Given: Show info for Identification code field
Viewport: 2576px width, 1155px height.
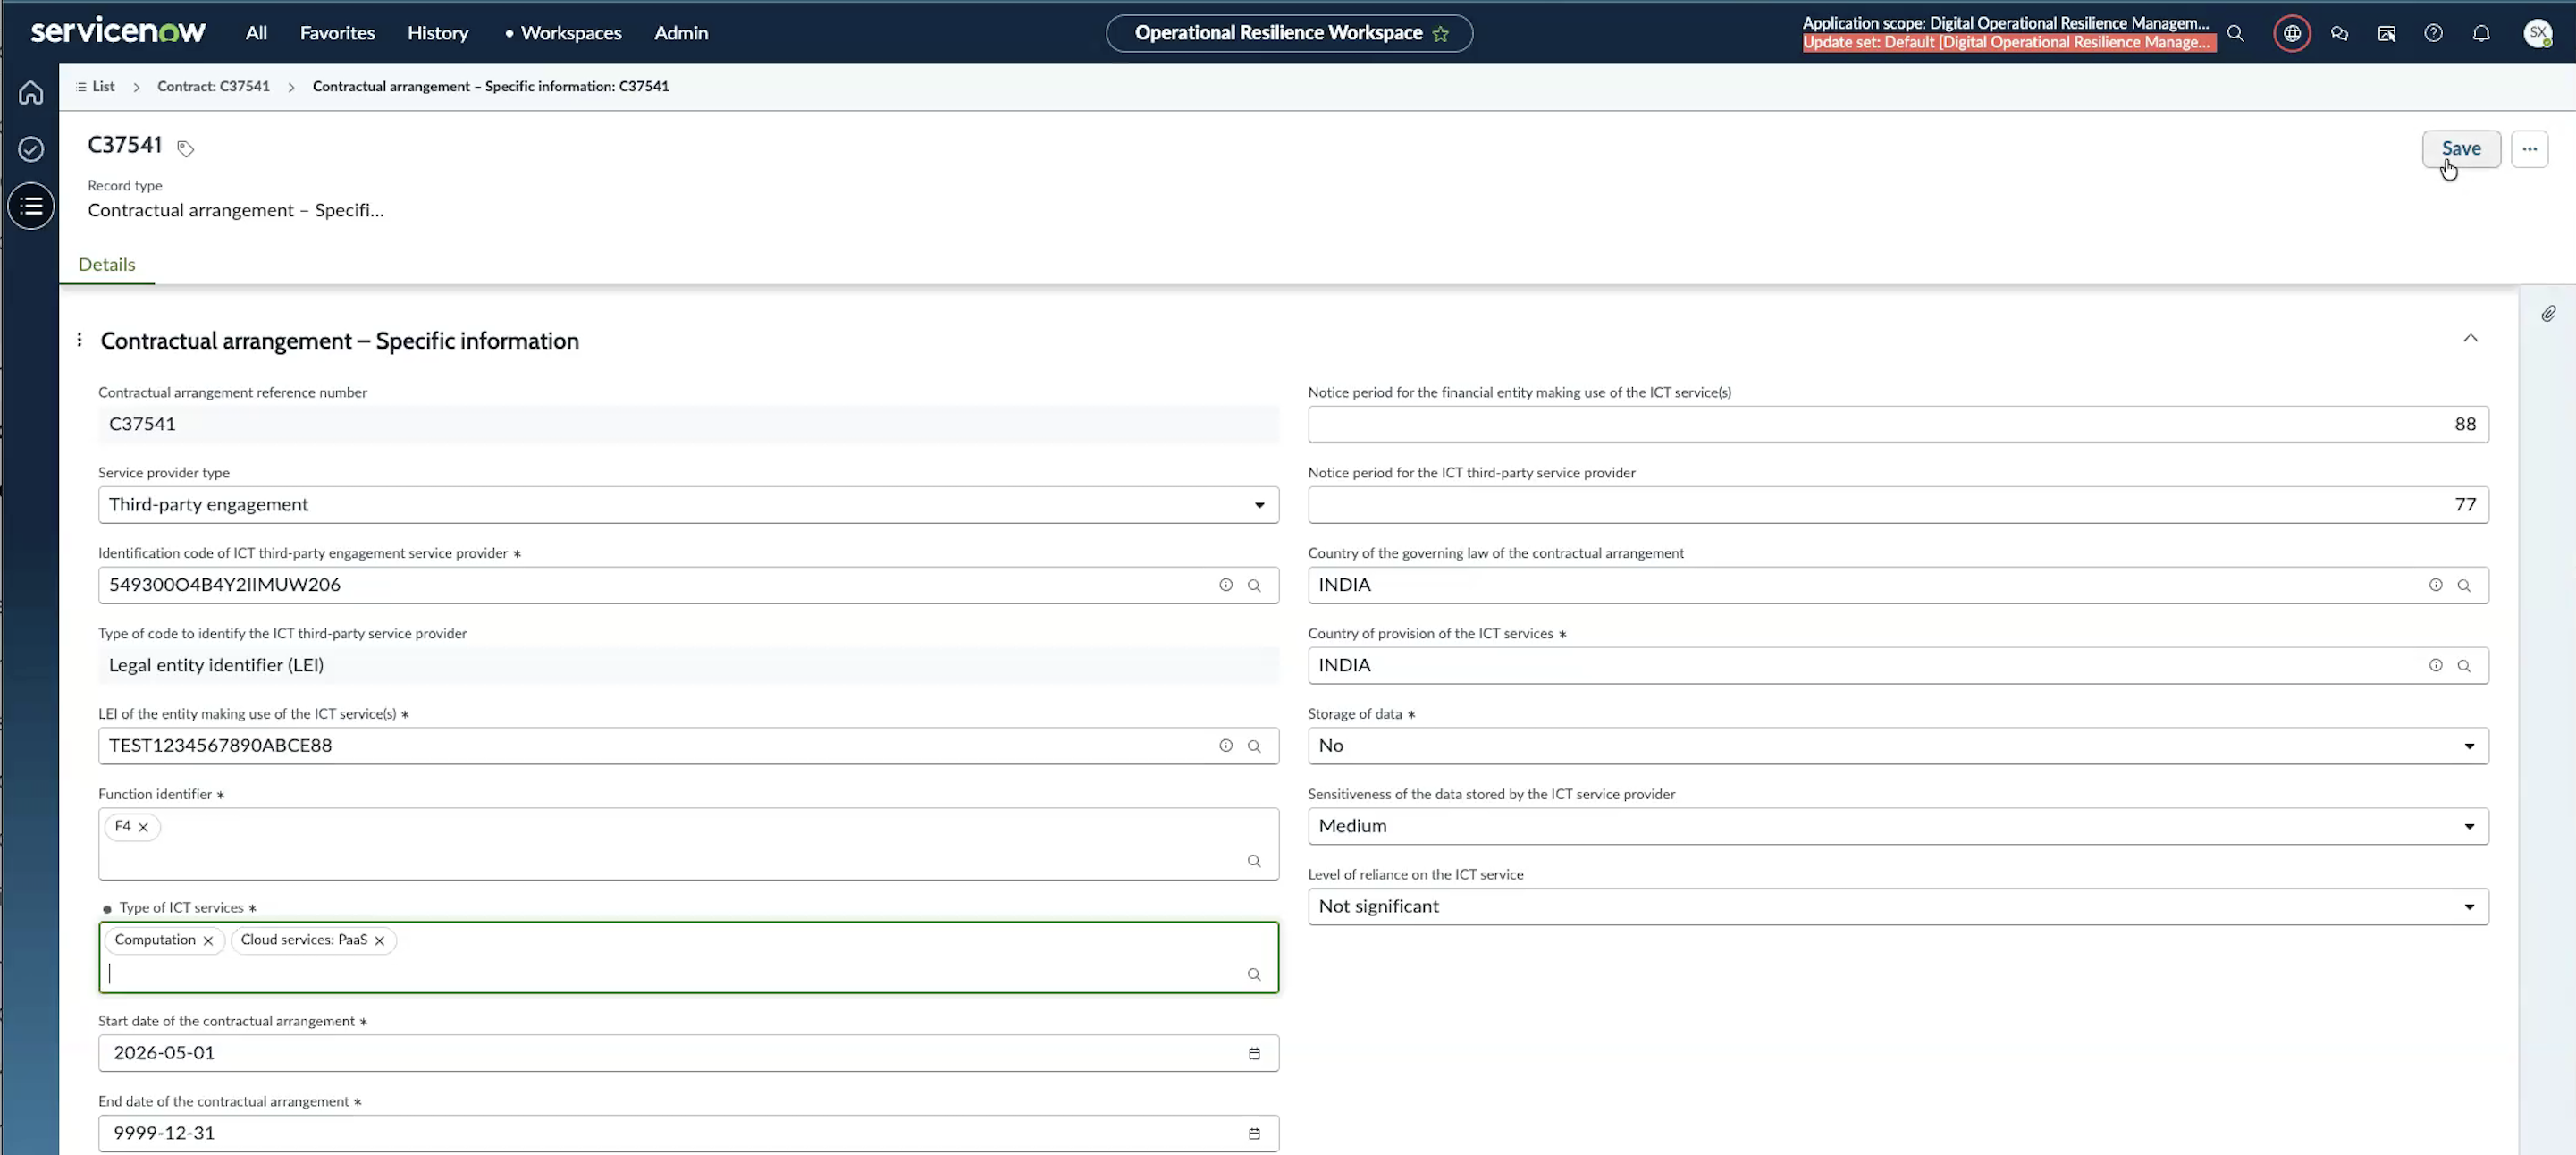Looking at the screenshot, I should pyautogui.click(x=1226, y=585).
